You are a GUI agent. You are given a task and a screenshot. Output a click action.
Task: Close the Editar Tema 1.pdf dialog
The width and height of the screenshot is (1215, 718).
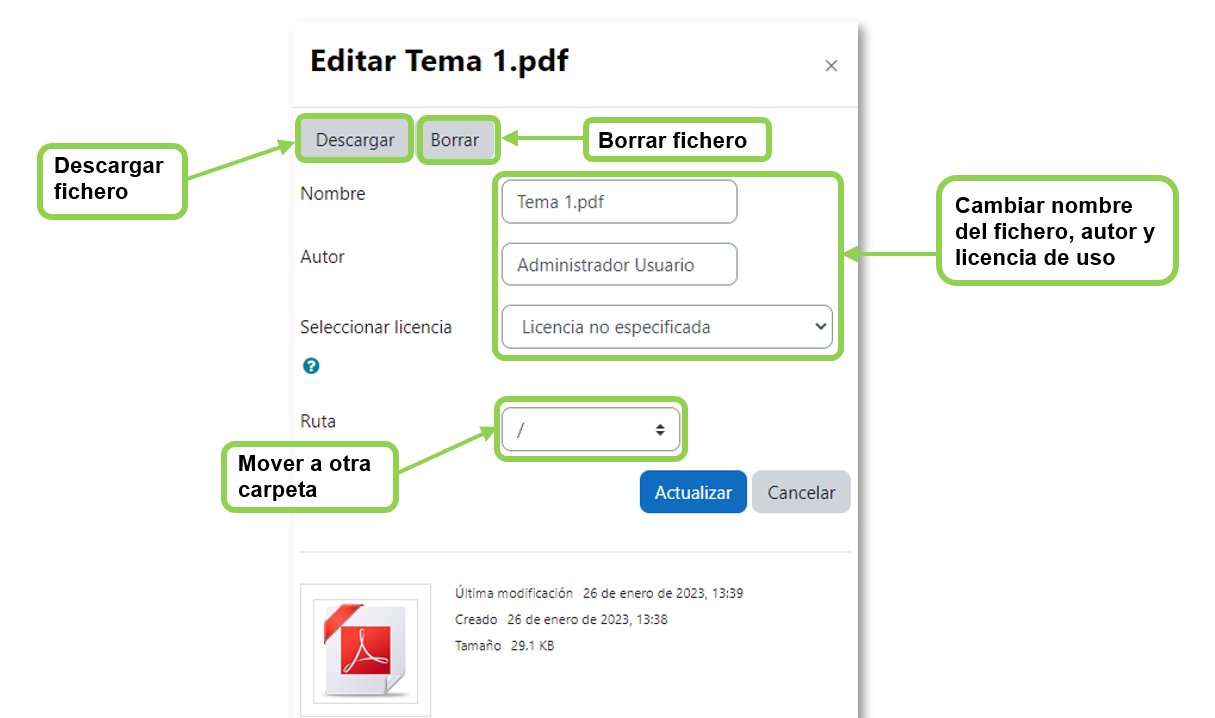831,65
